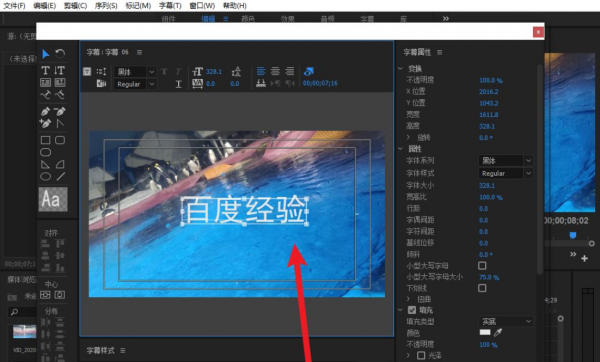Open title panel menu next to 字幕 06
This screenshot has height=362, width=600.
pyautogui.click(x=139, y=52)
